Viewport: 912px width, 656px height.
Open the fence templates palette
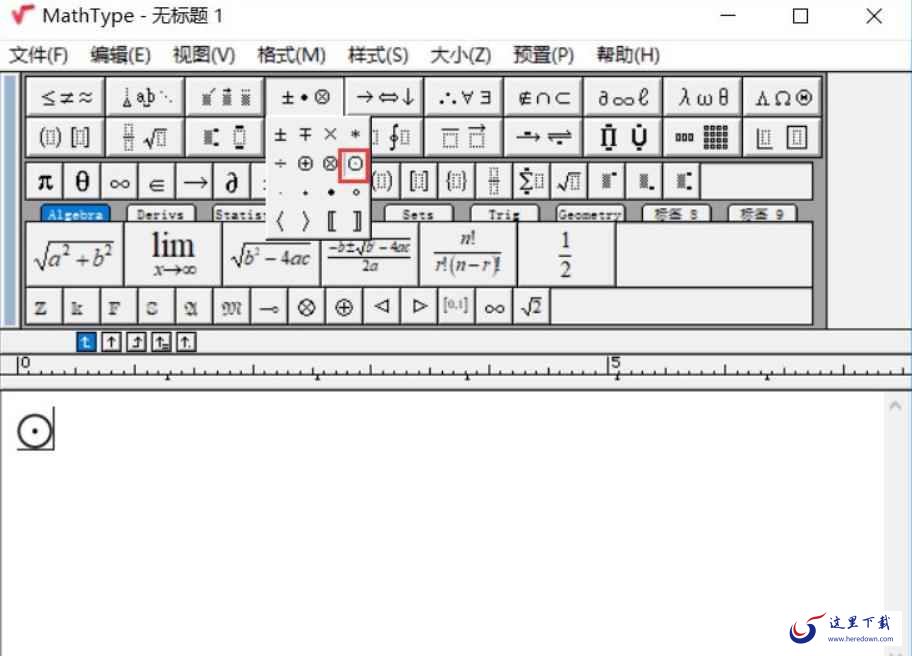coord(66,137)
